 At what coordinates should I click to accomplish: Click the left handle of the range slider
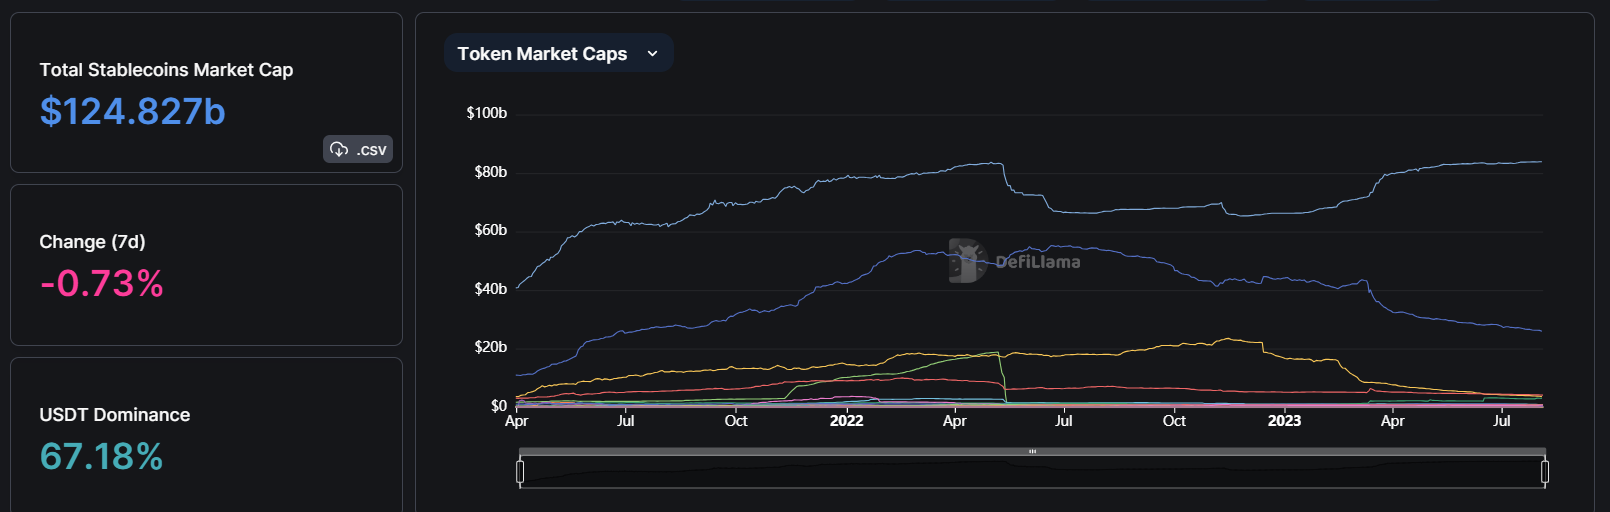(x=520, y=471)
